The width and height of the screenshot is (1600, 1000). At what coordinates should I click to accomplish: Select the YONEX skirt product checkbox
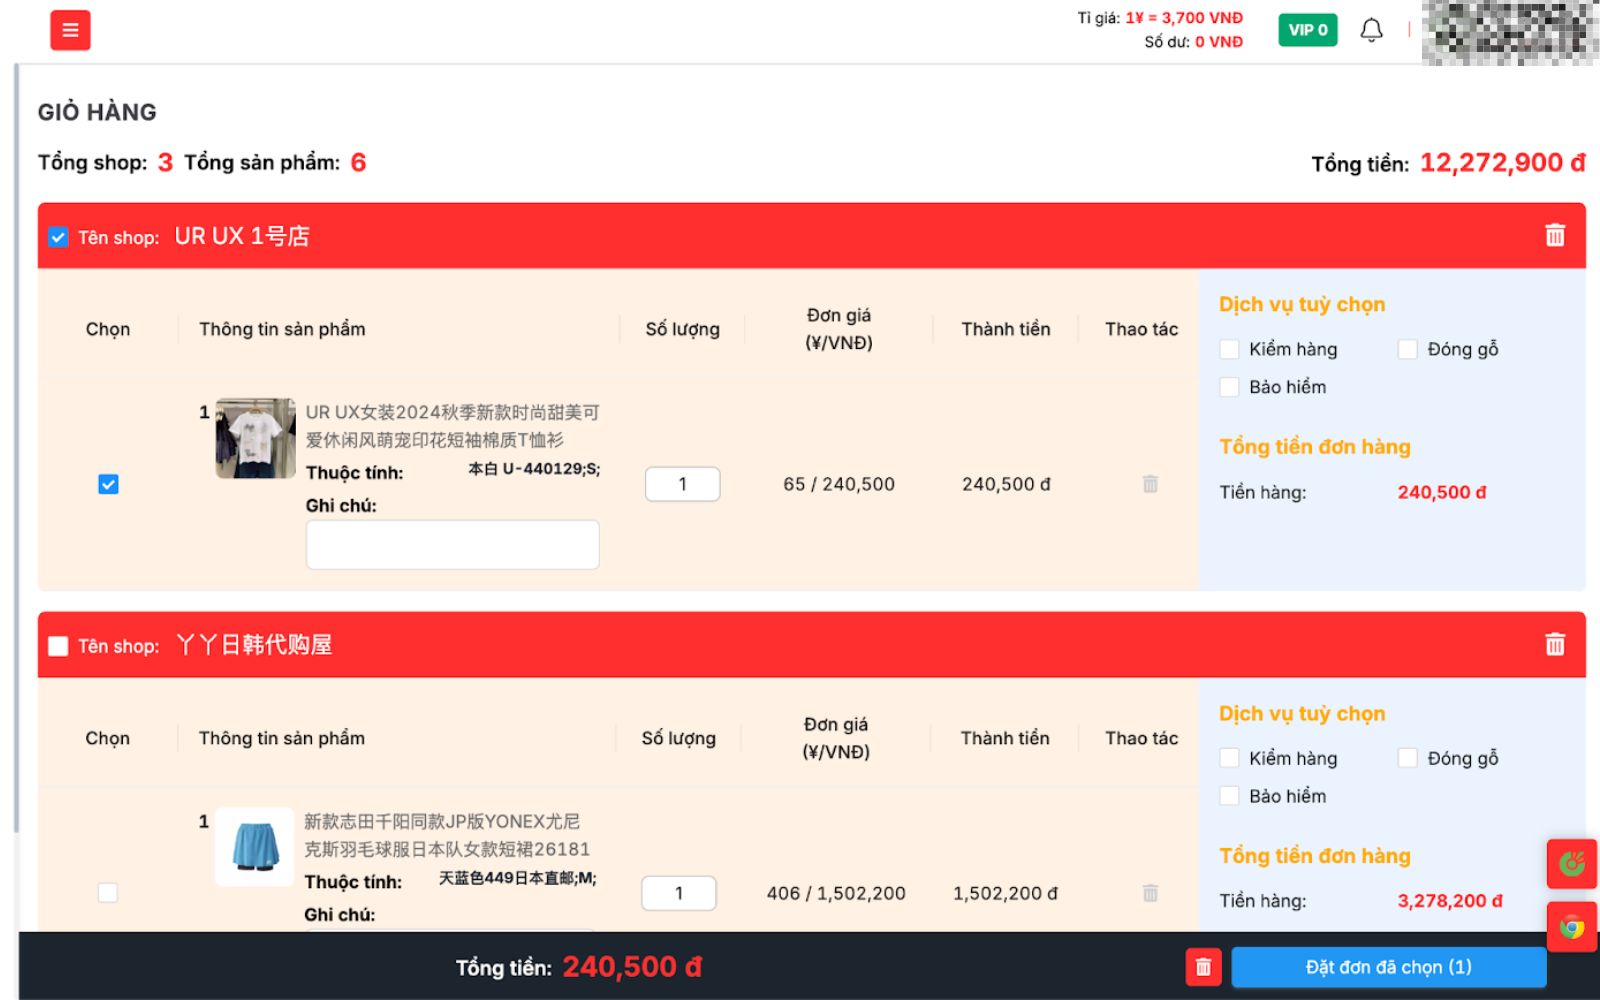click(x=108, y=893)
